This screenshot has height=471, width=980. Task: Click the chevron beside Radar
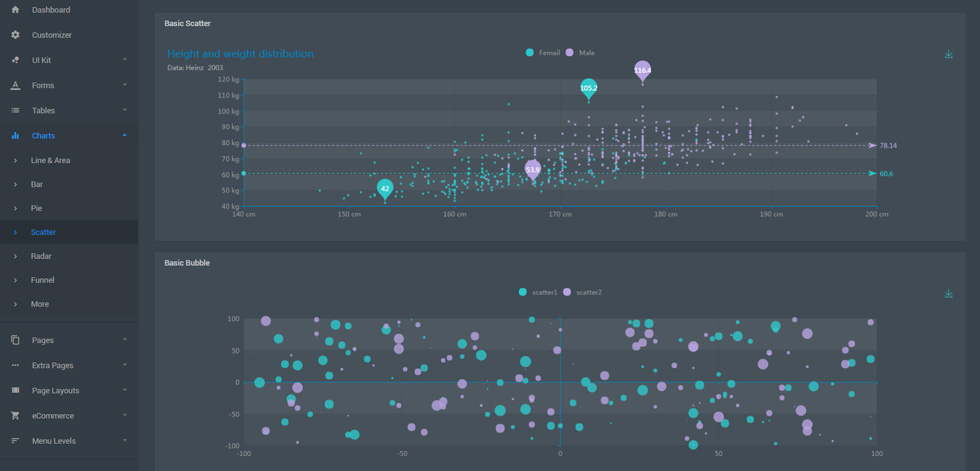pos(15,256)
